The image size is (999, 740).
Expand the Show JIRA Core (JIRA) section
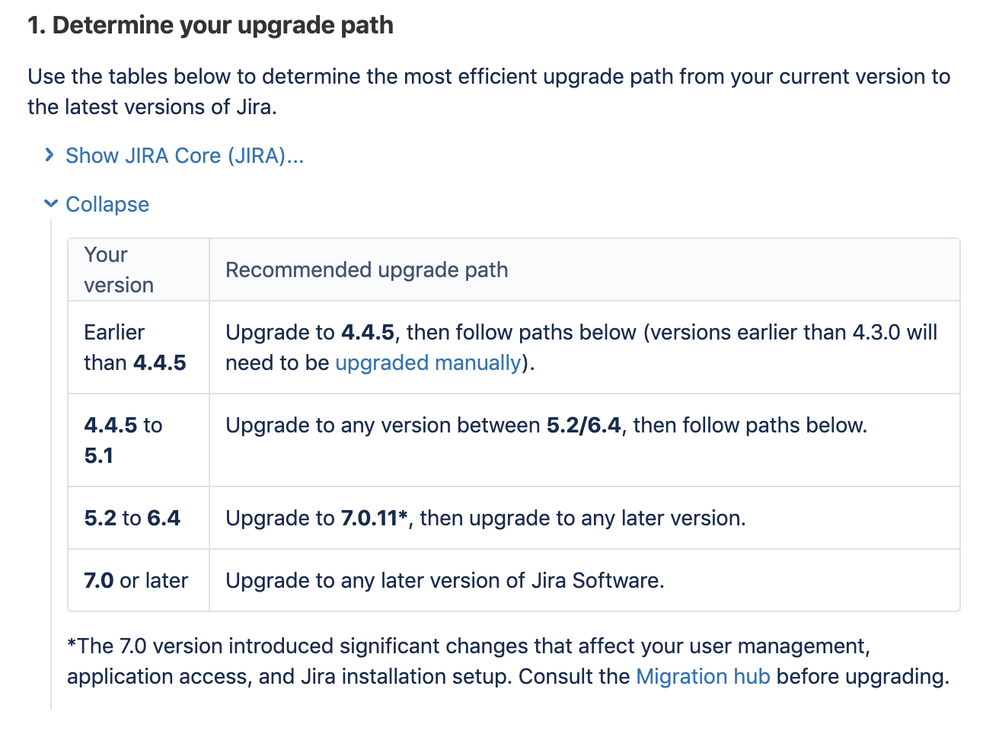pos(185,156)
